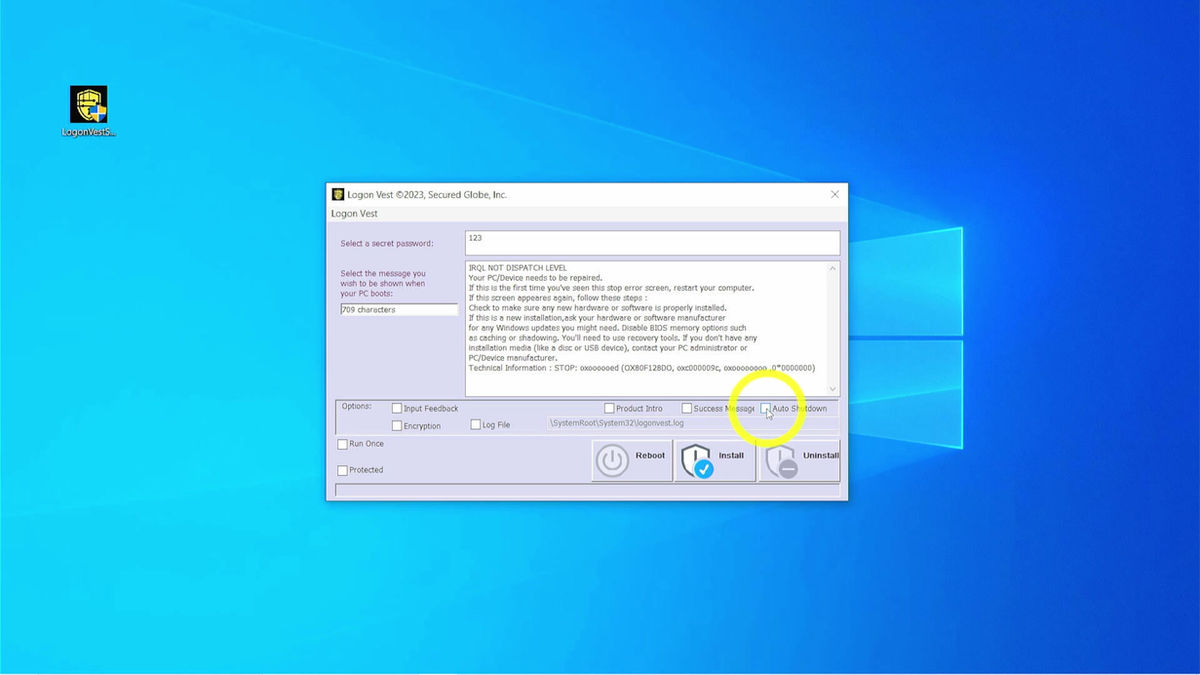Click the secret password field containing 123

click(652, 243)
